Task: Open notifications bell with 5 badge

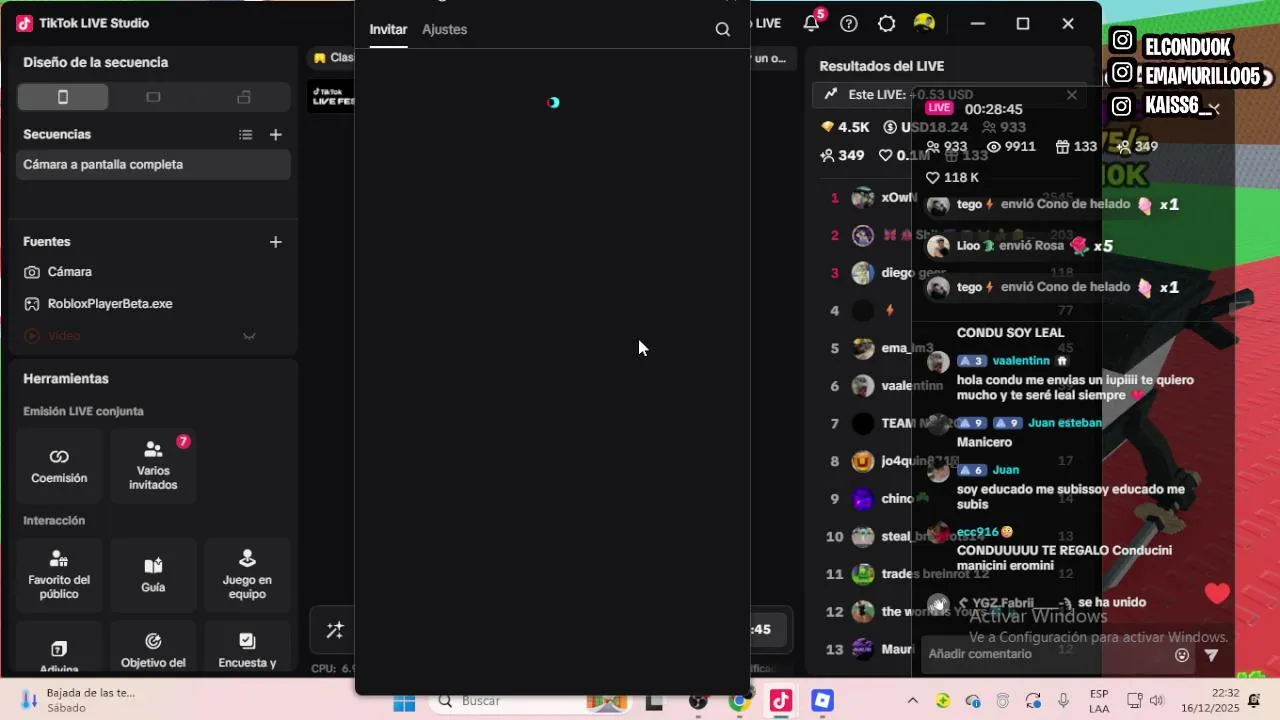Action: click(x=812, y=23)
